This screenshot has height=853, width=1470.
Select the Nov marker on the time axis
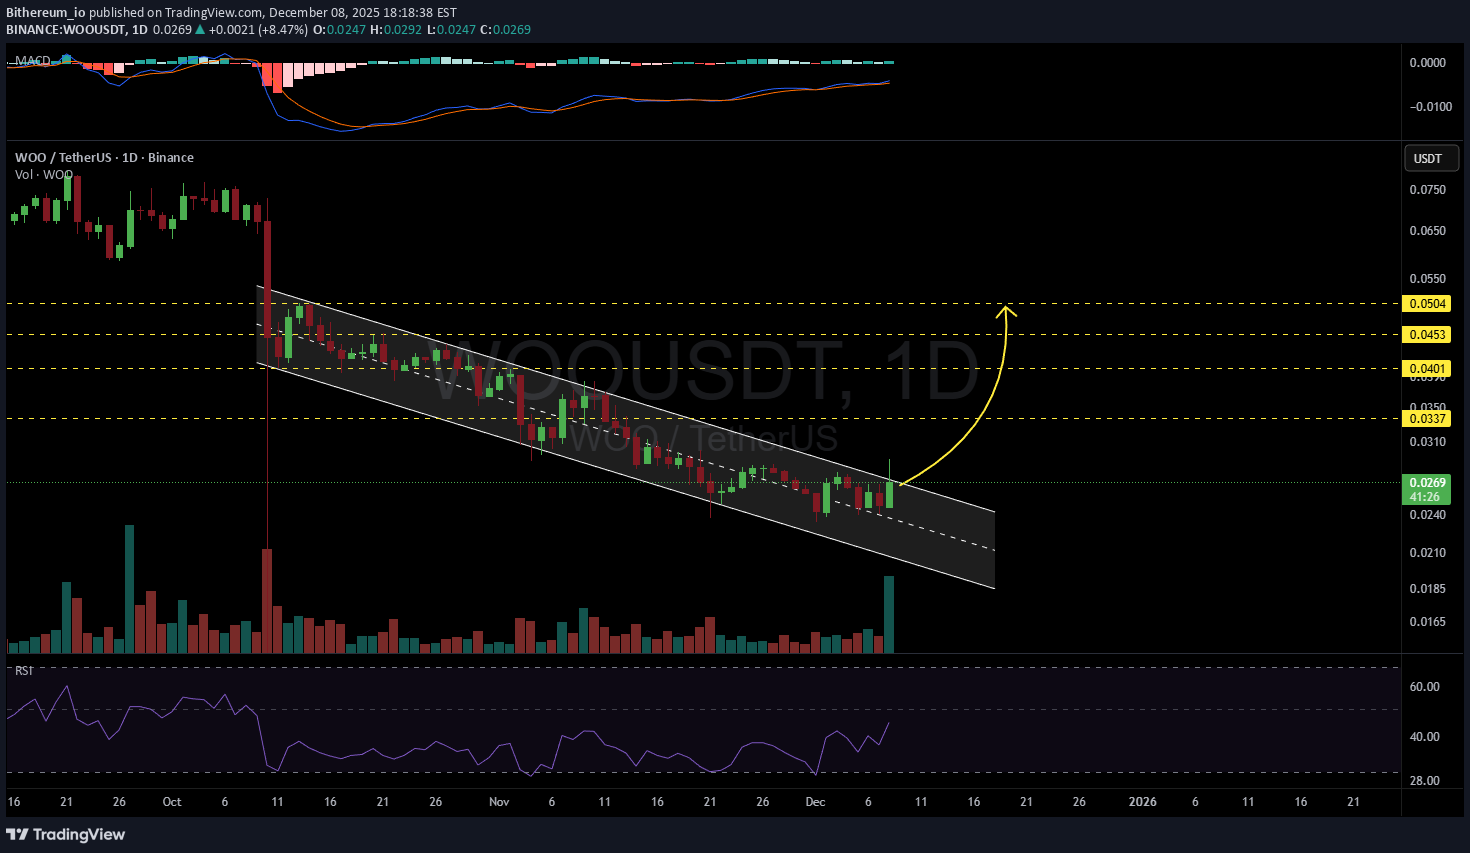499,802
